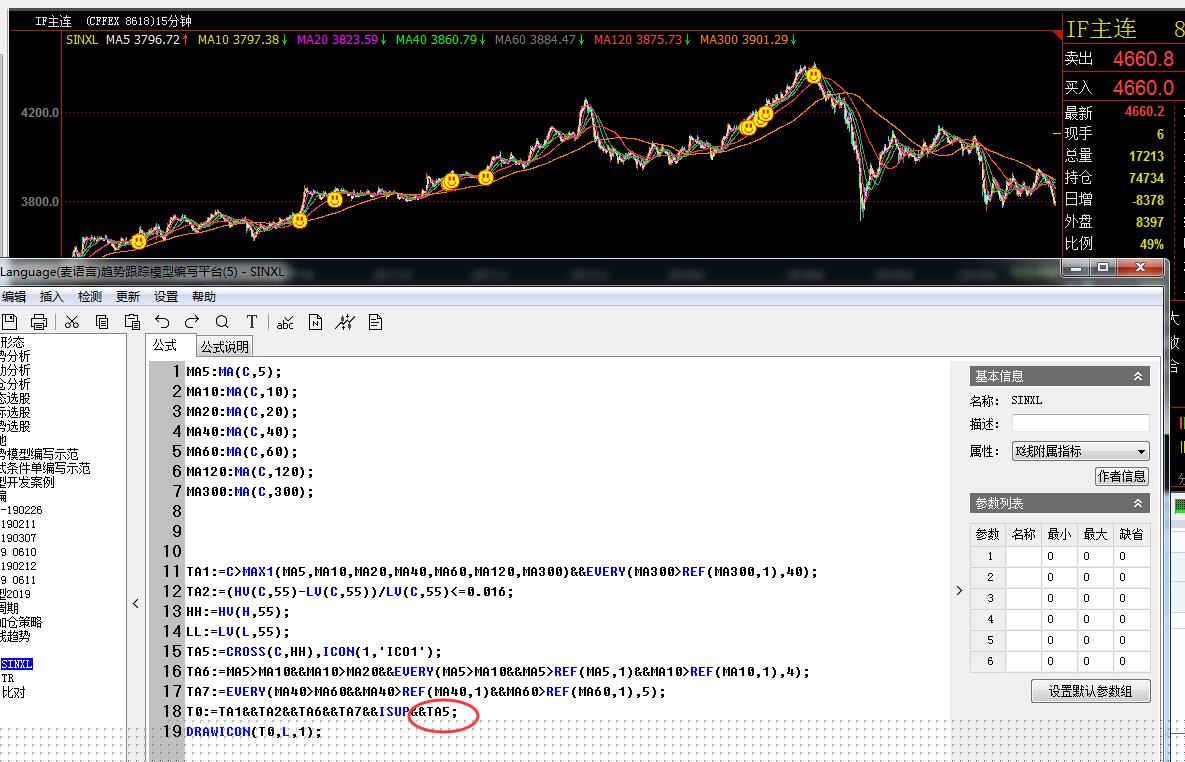Image resolution: width=1185 pixels, height=762 pixels.
Task: Click the Print icon in the toolbar
Action: click(39, 322)
